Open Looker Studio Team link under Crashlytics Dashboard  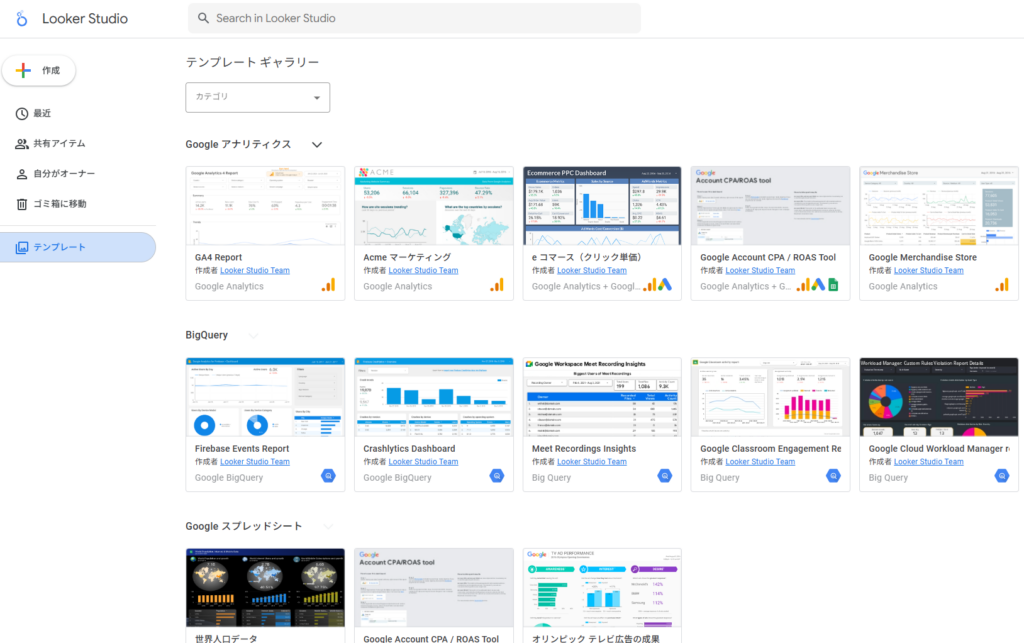pyautogui.click(x=423, y=461)
